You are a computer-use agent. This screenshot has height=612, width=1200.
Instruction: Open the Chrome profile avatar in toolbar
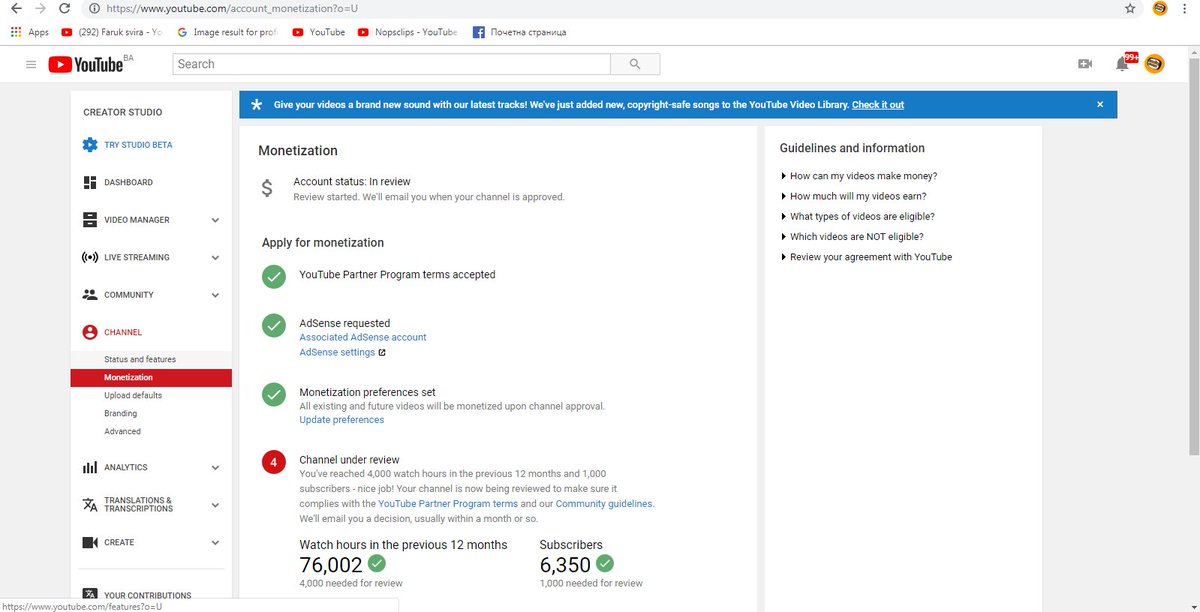tap(1160, 8)
